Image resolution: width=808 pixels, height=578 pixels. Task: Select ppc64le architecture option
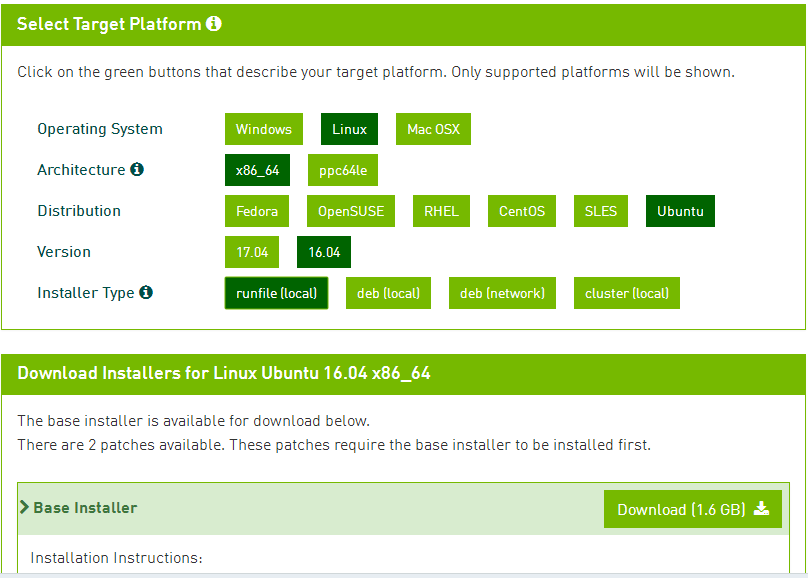coord(343,170)
